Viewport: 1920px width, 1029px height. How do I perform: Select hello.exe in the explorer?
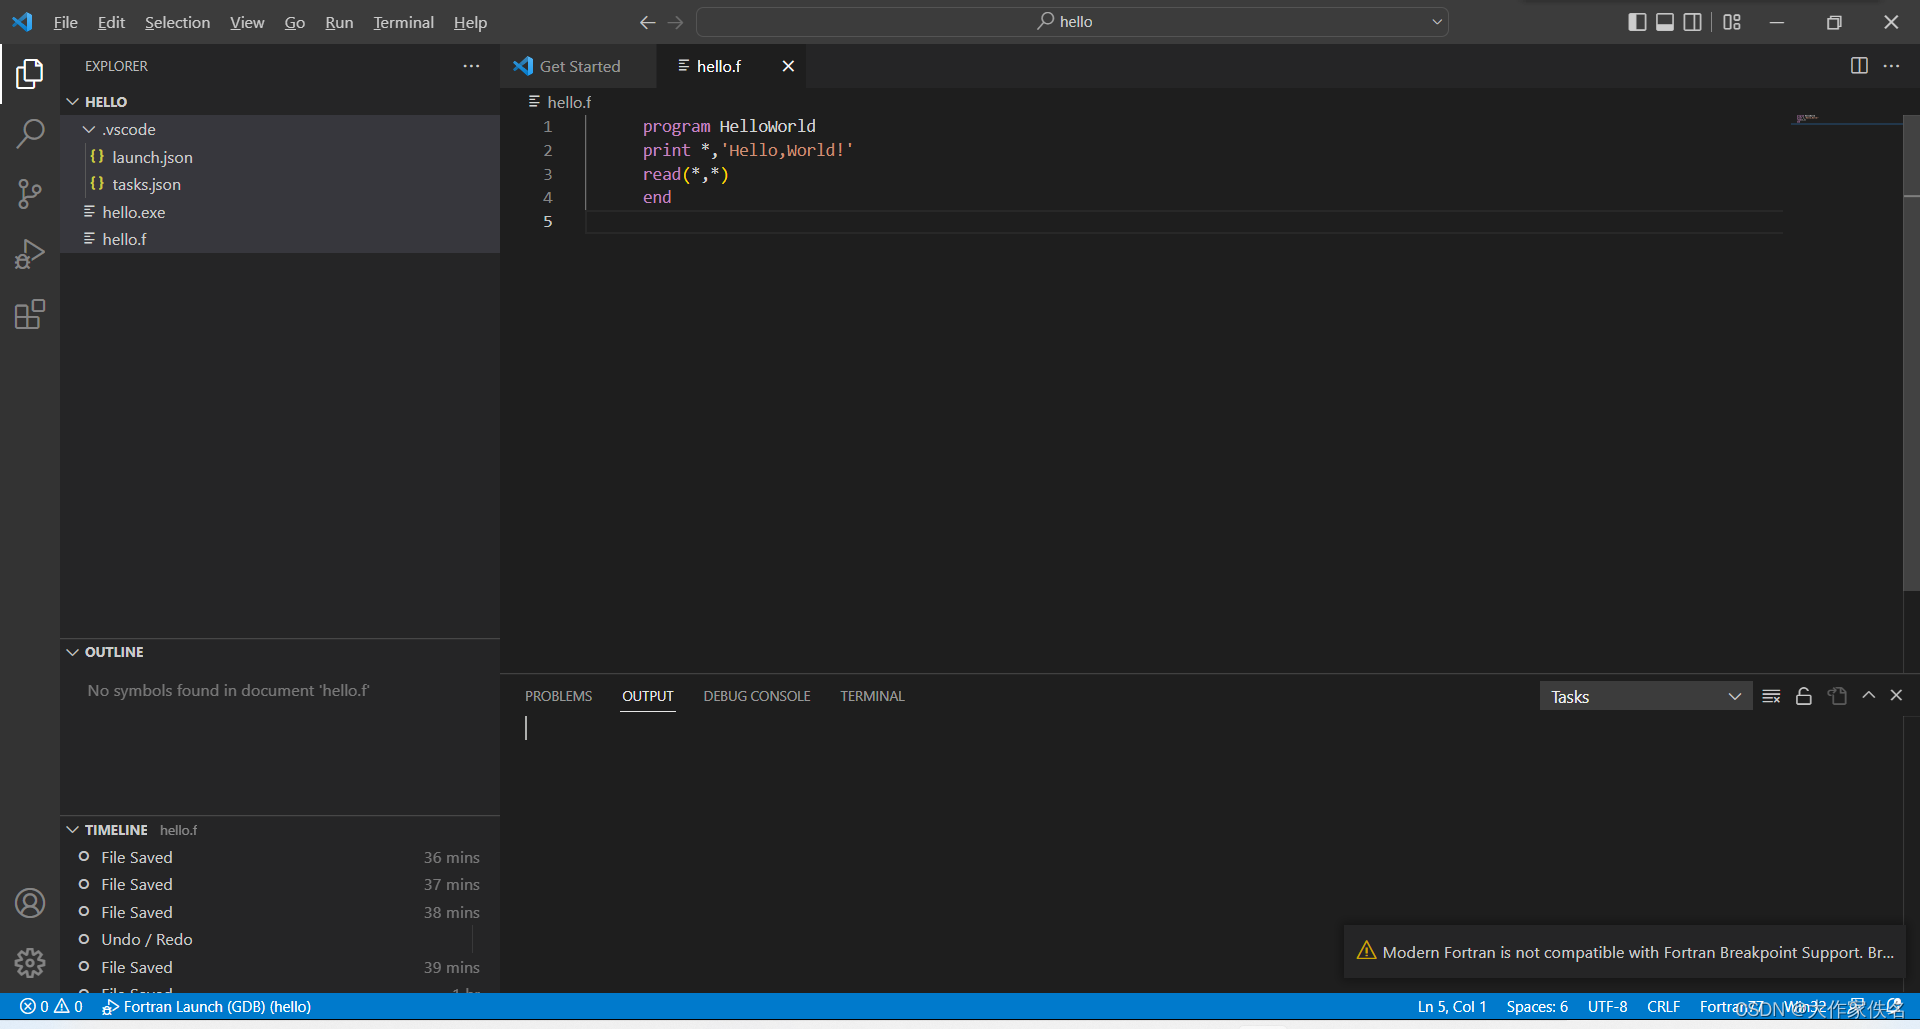(280, 212)
